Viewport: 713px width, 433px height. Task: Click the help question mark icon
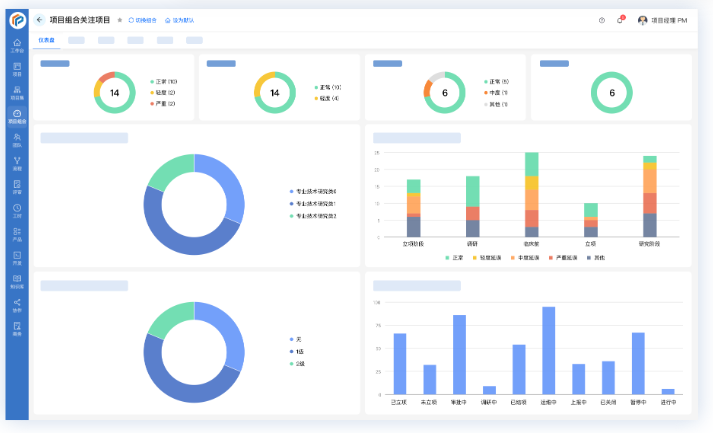tap(601, 20)
